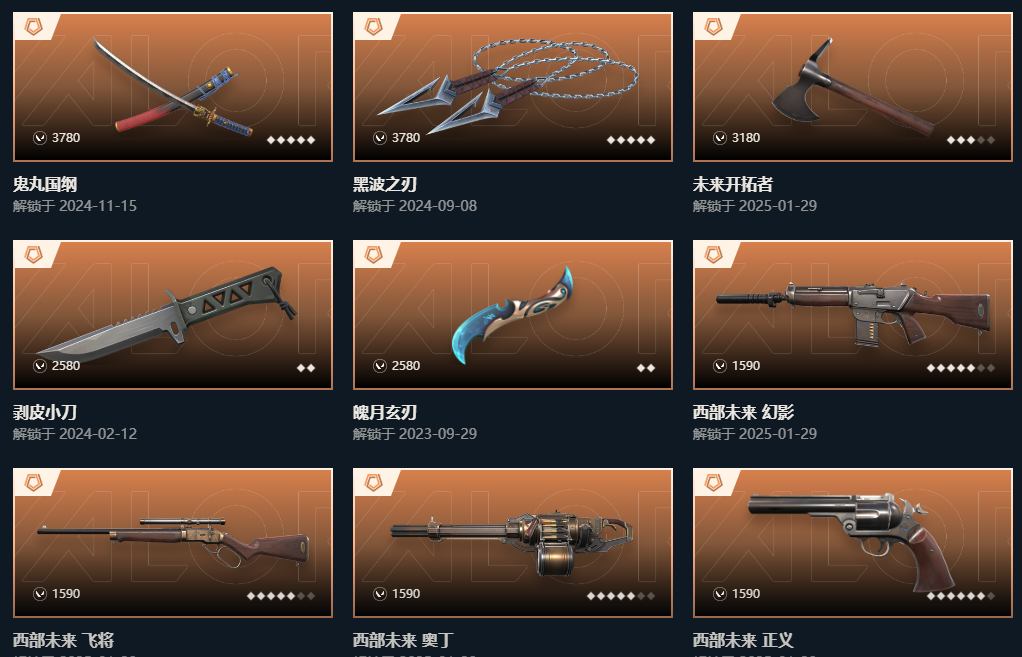Screen dimensions: 1022x657
Task: Click the VP icon on 西部未来 奥丁 card
Action: (x=380, y=594)
